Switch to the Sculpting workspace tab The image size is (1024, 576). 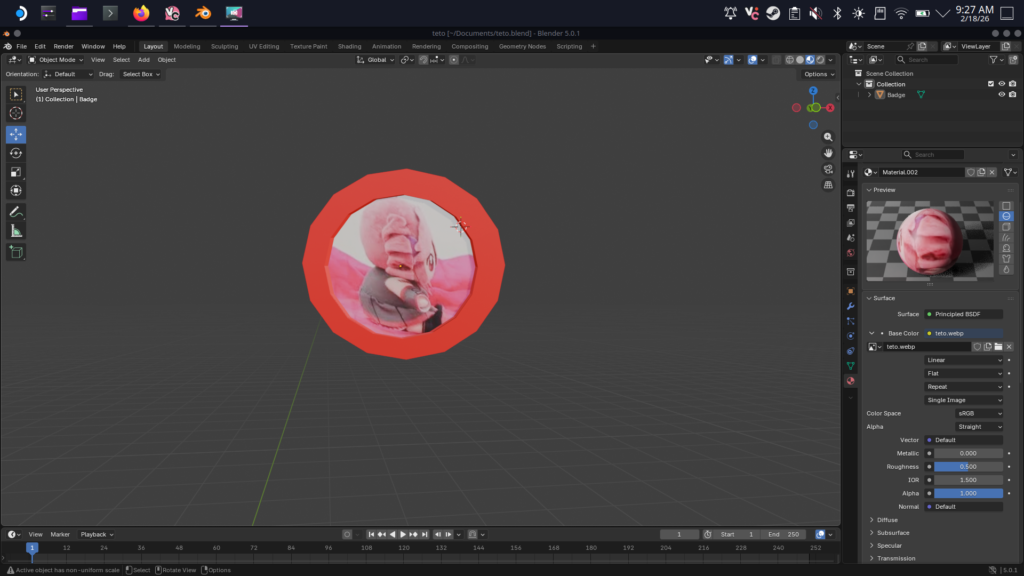click(224, 46)
